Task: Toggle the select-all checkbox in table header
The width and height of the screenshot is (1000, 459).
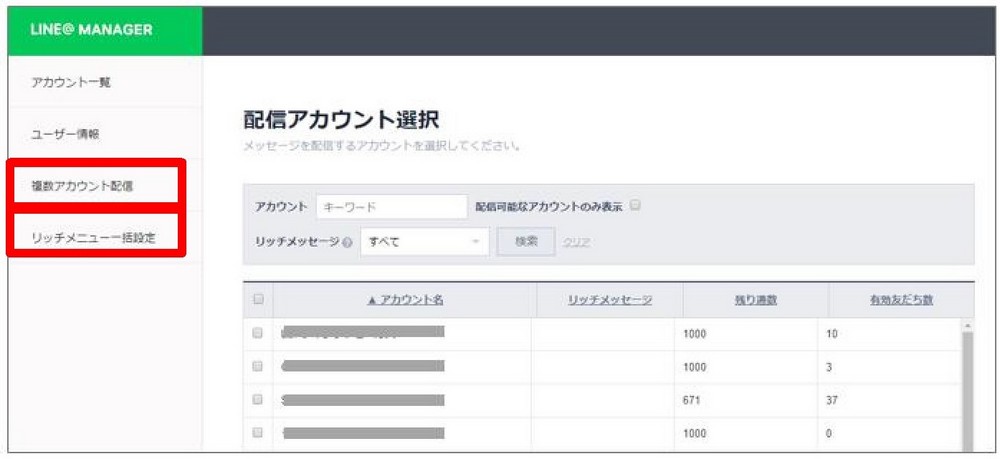Action: coord(258,300)
